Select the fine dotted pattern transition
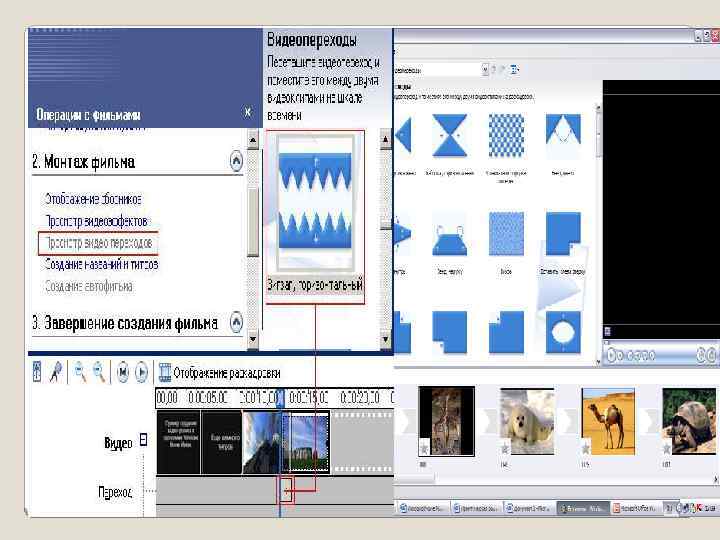Image resolution: width=720 pixels, height=540 pixels. tap(506, 234)
